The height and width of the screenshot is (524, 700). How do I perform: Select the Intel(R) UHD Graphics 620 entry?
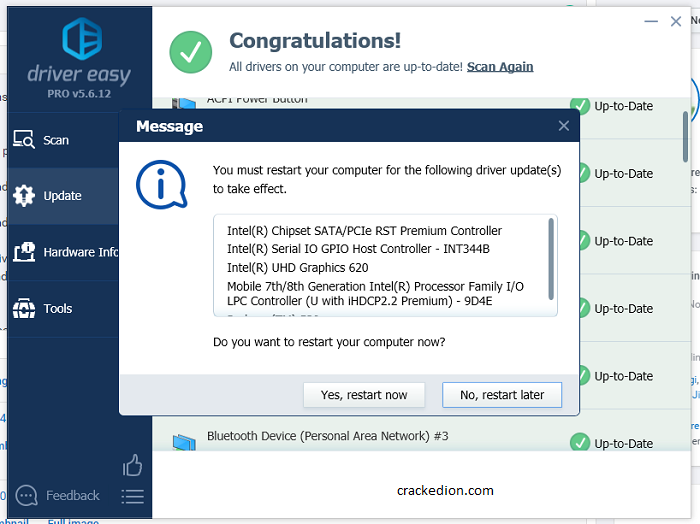(x=297, y=267)
